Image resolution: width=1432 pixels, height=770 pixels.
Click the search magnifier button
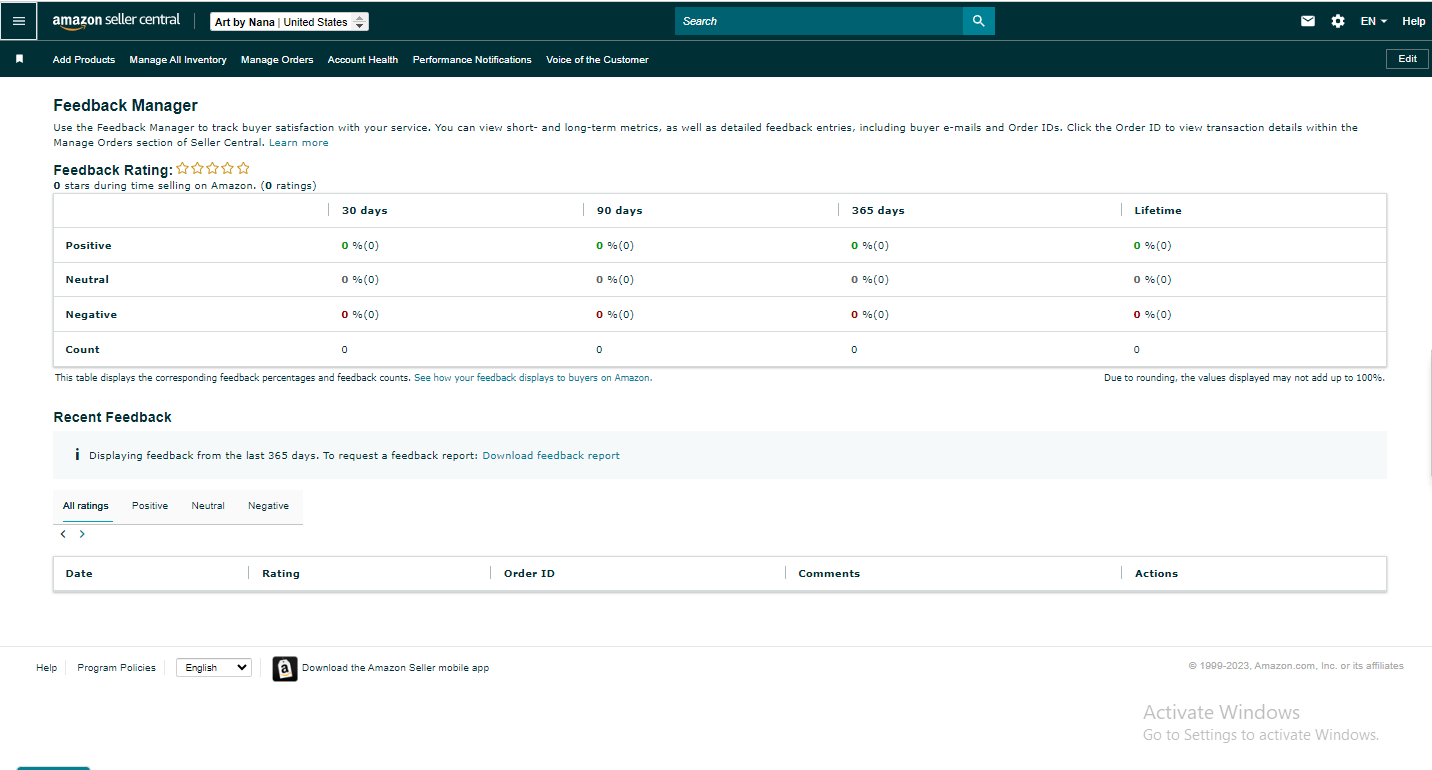[979, 21]
